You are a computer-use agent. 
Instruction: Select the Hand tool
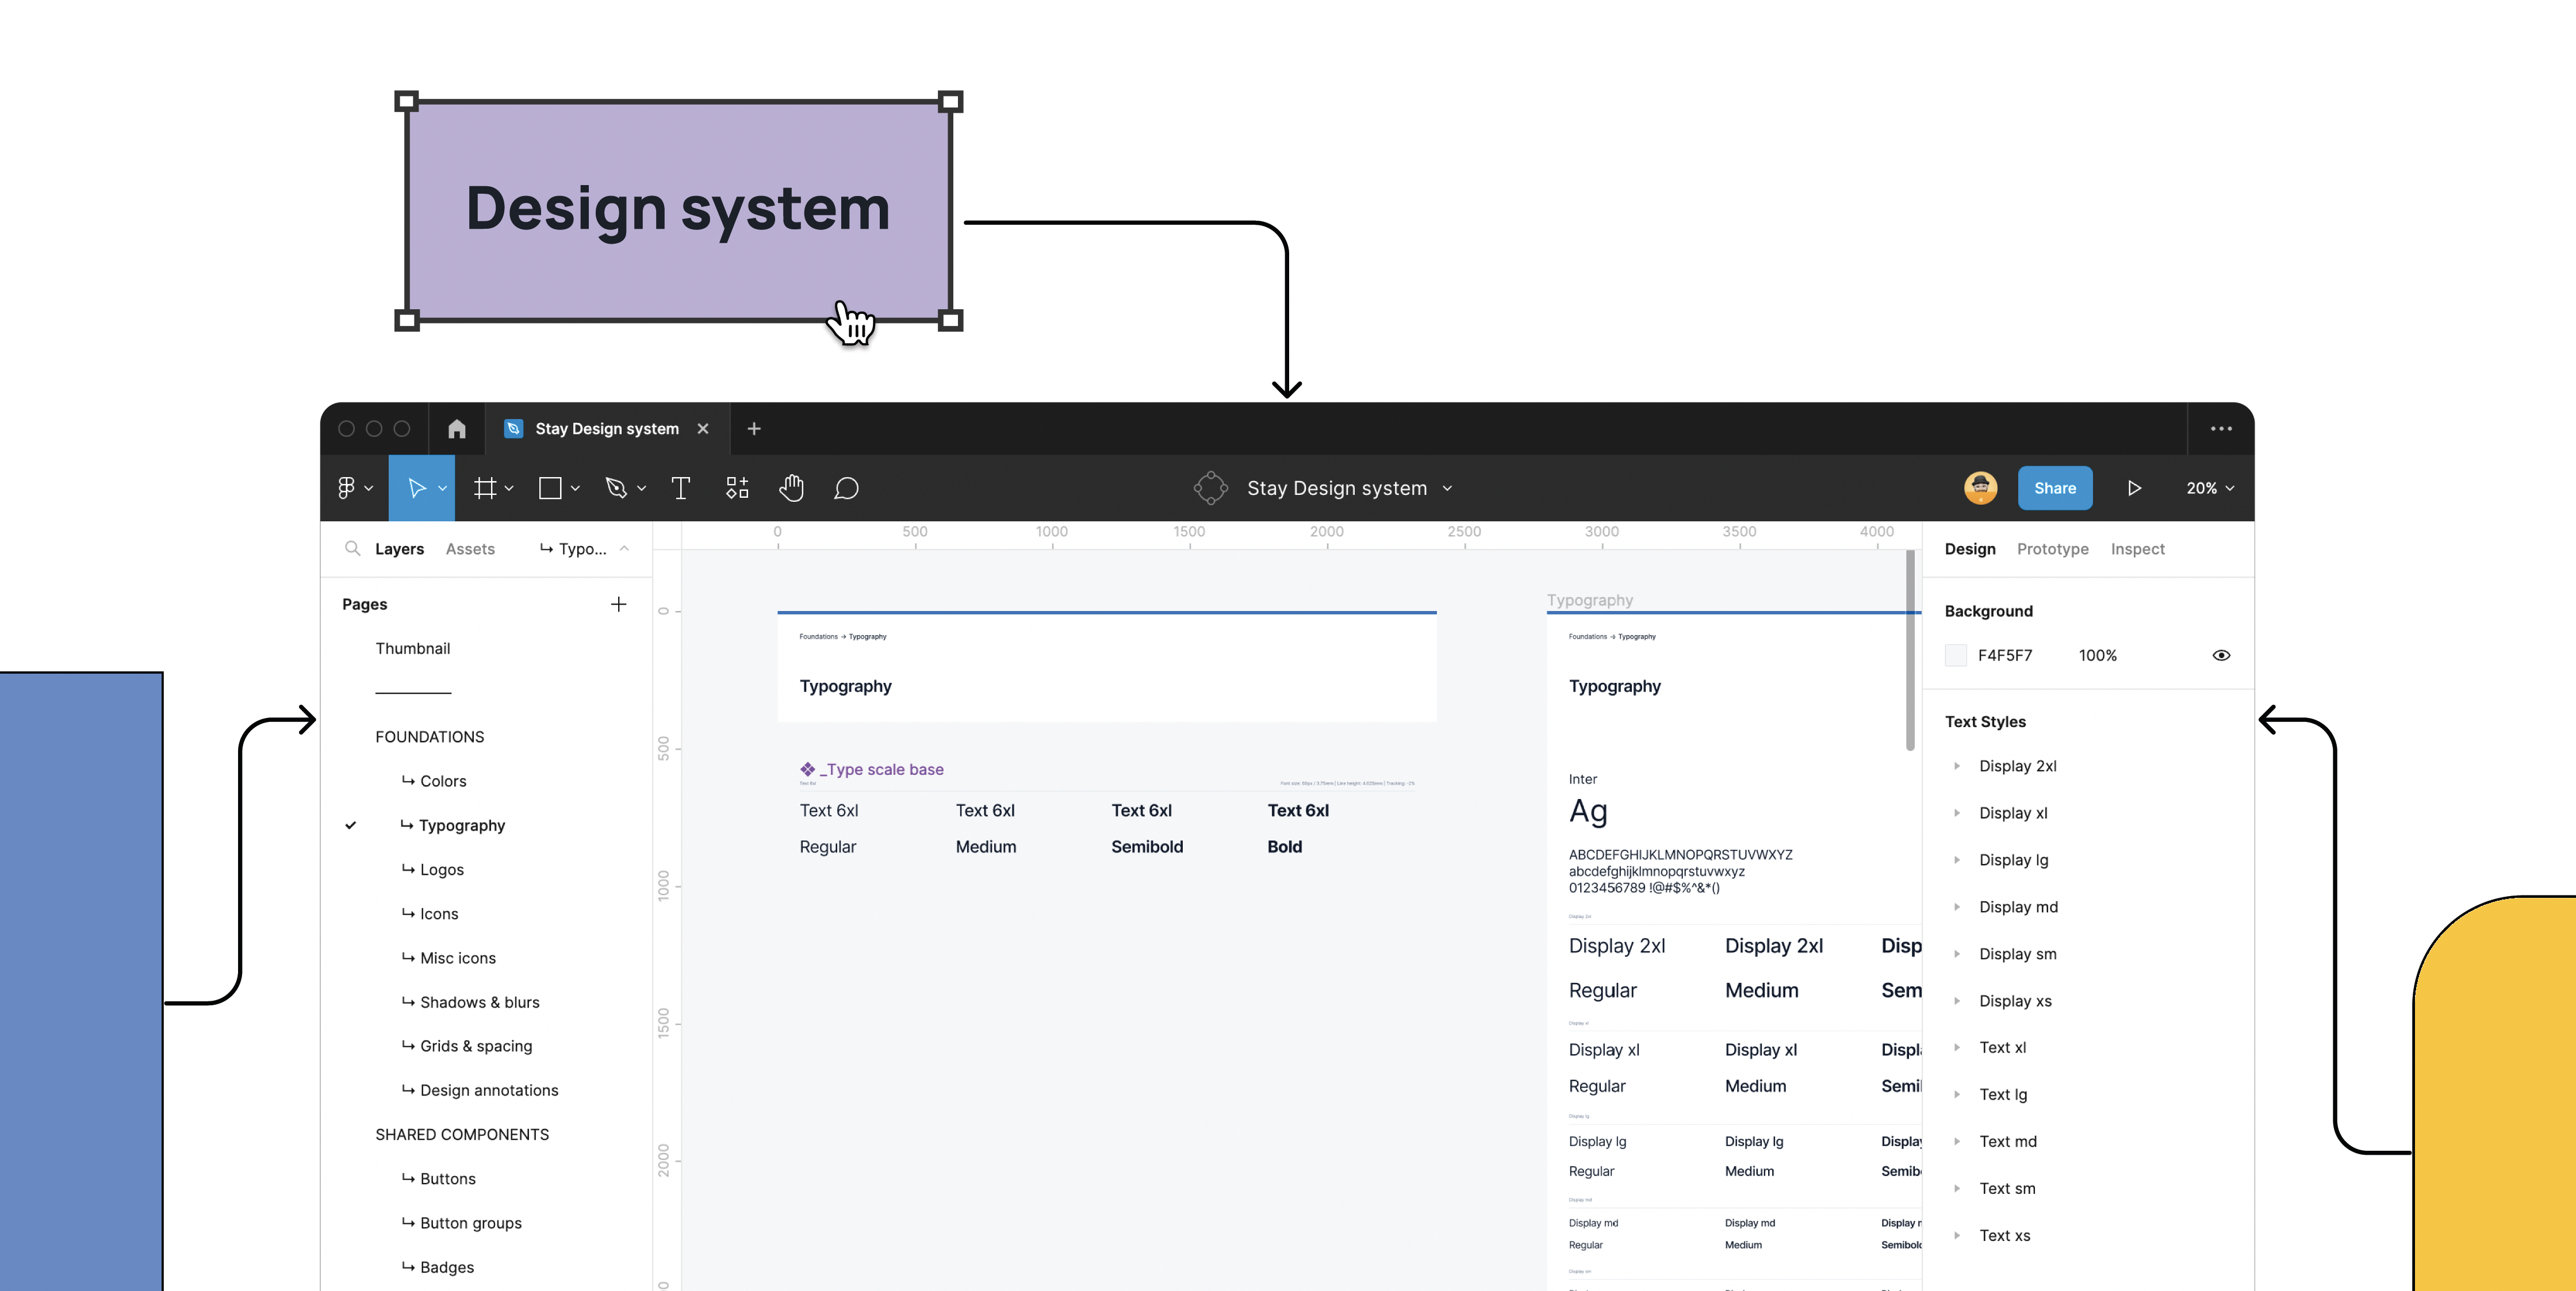tap(791, 488)
